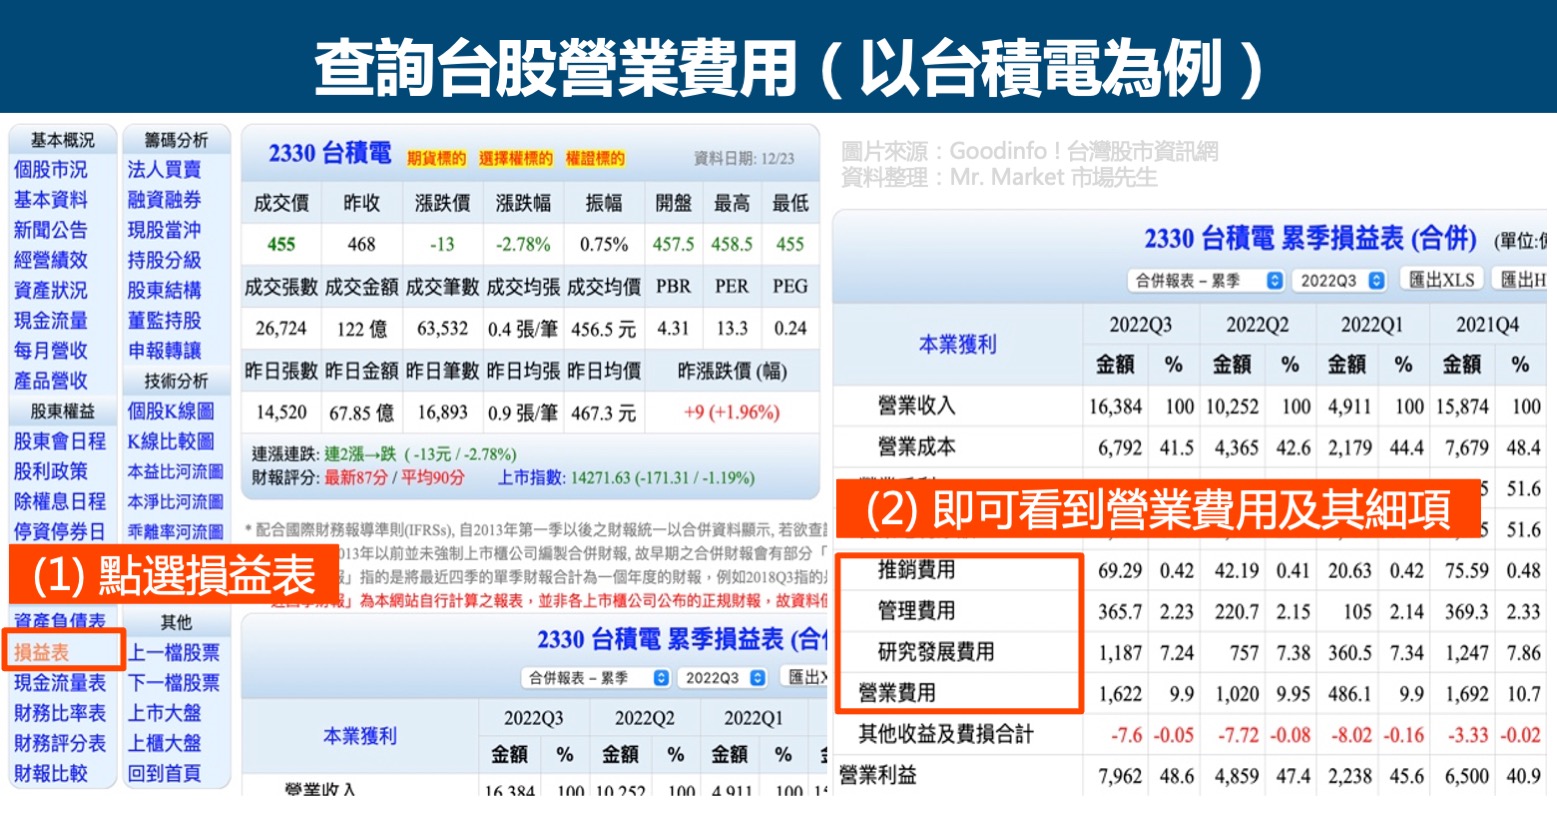
Task: Click the 每月營收 link
Action: (x=50, y=351)
